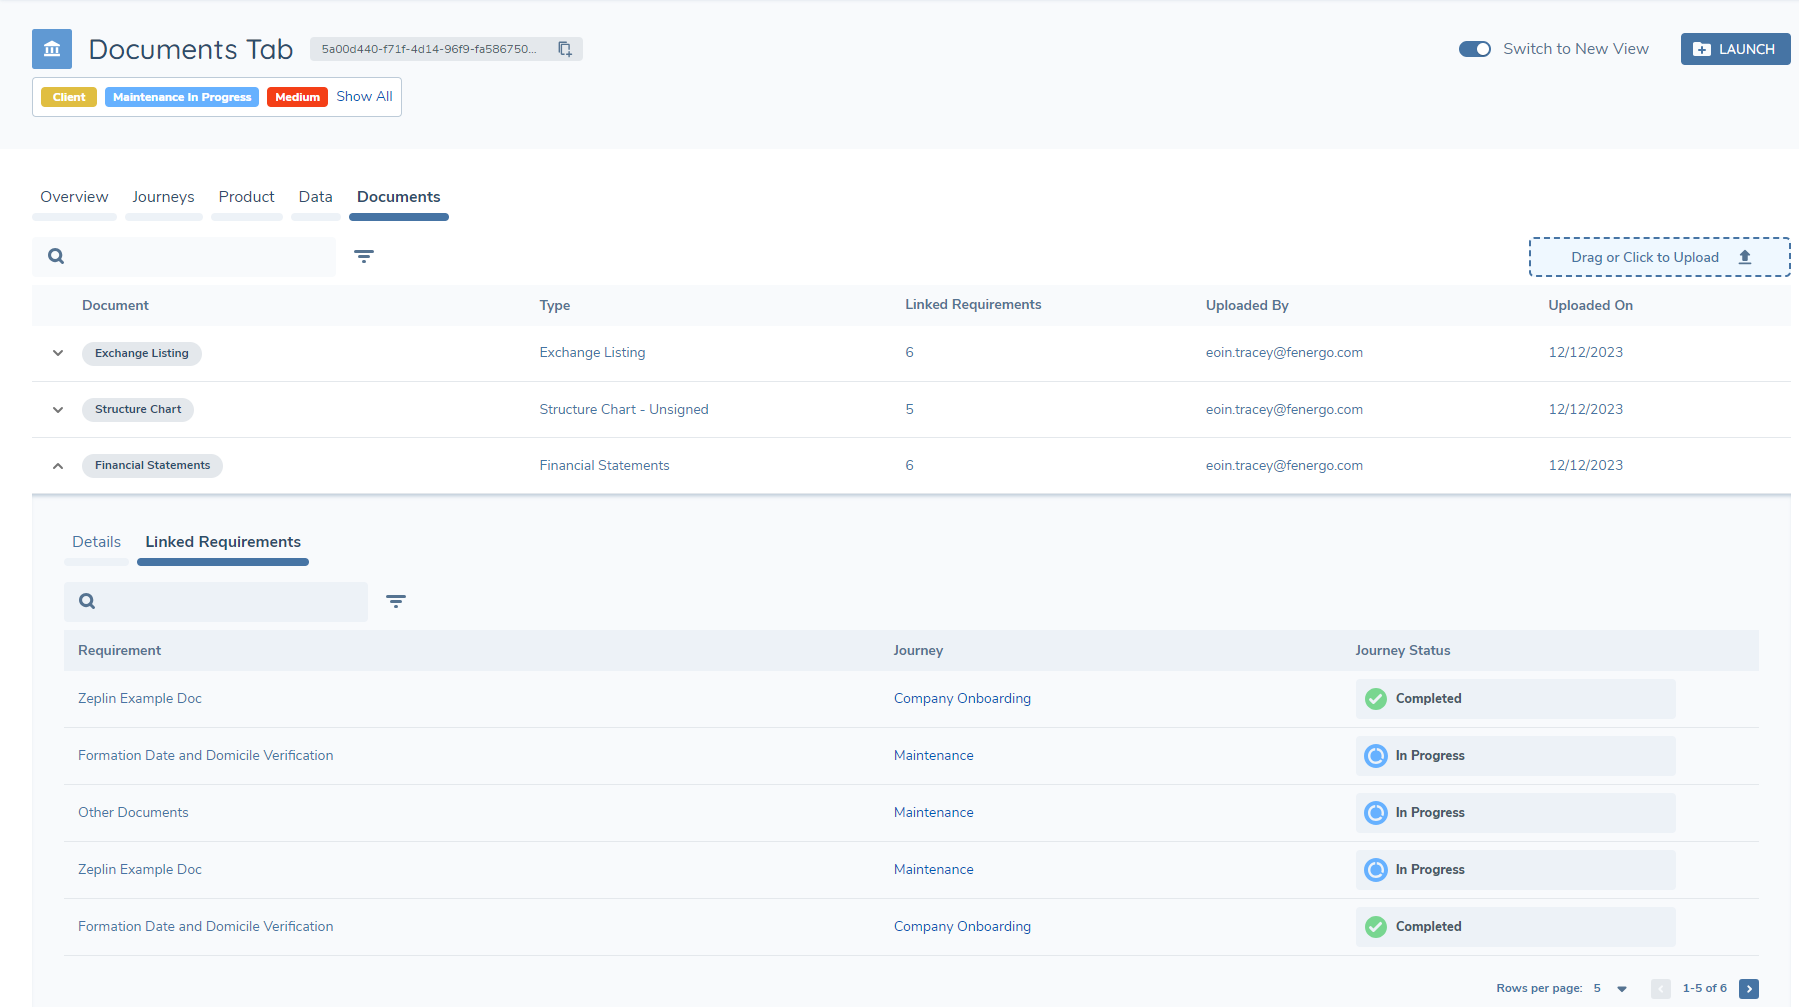Go to next page of requirements
Image resolution: width=1799 pixels, height=1007 pixels.
click(1749, 989)
